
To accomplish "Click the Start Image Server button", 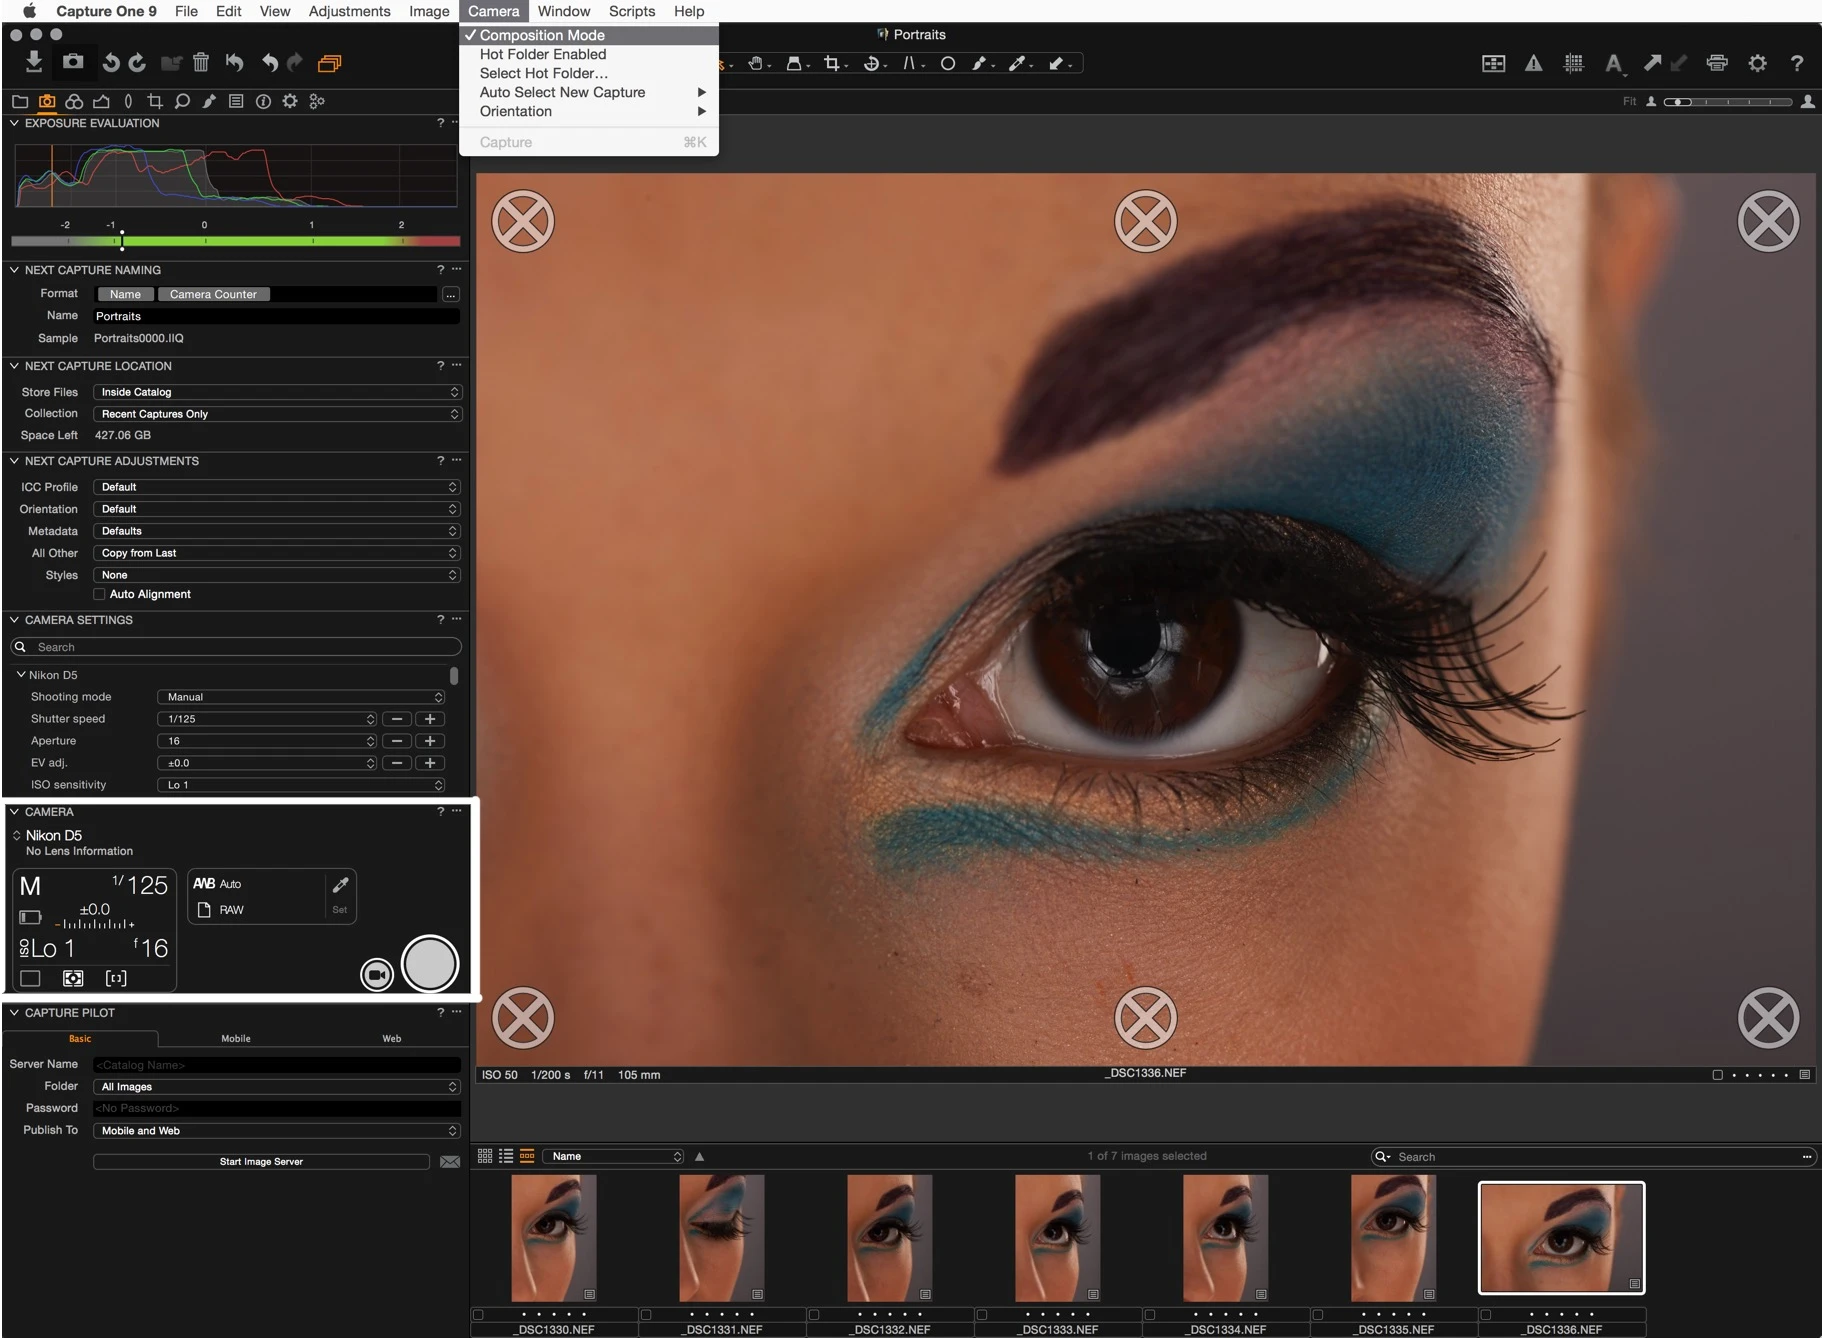I will (x=261, y=1161).
